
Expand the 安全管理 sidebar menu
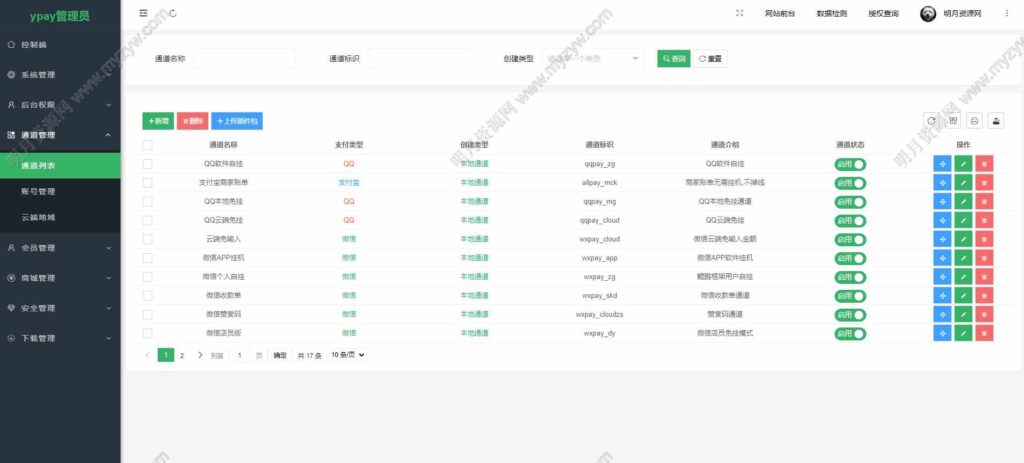point(60,308)
